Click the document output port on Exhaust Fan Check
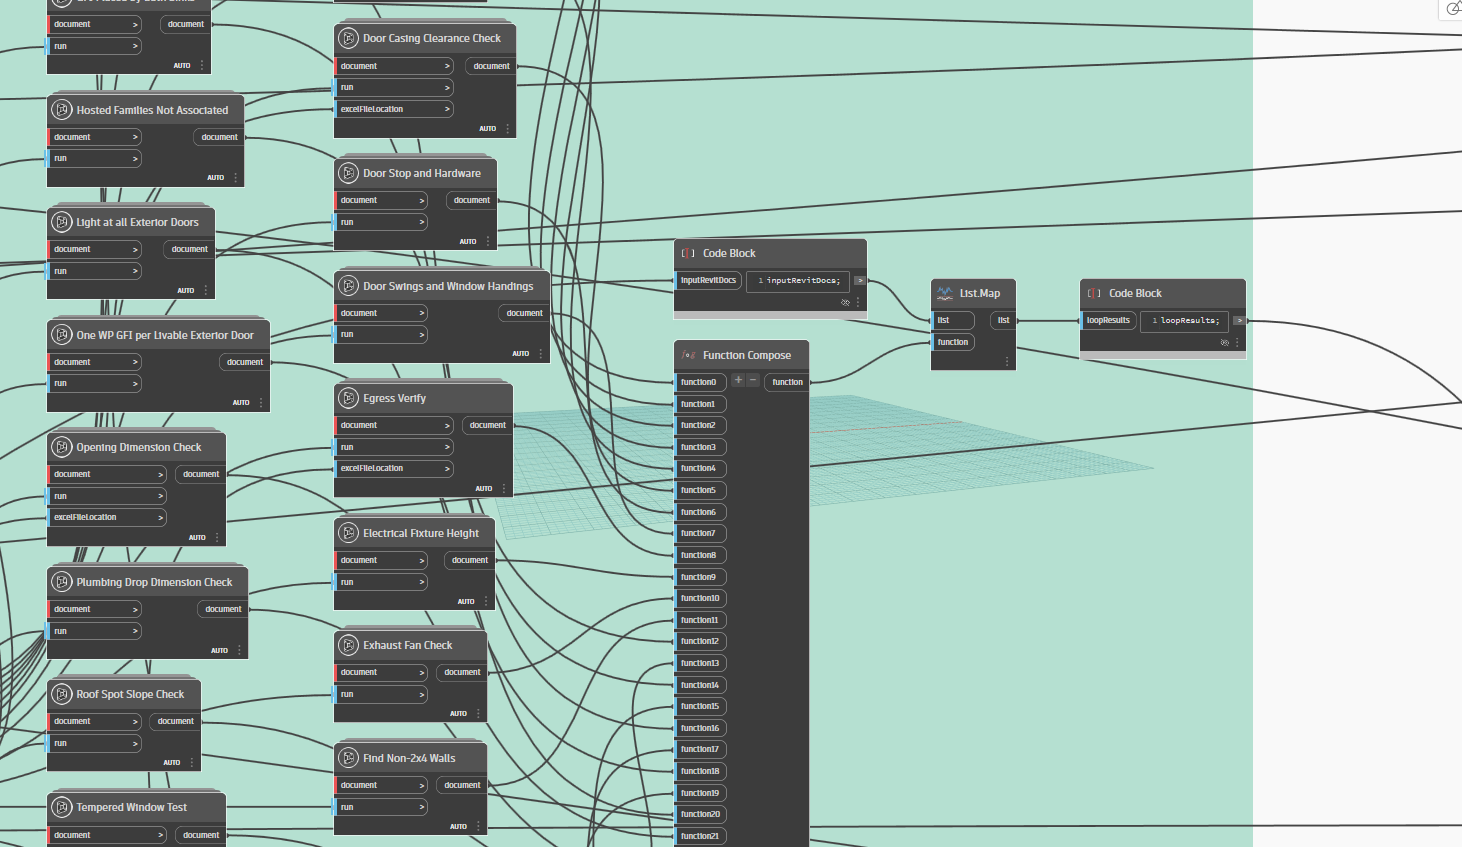The image size is (1462, 847). point(461,672)
